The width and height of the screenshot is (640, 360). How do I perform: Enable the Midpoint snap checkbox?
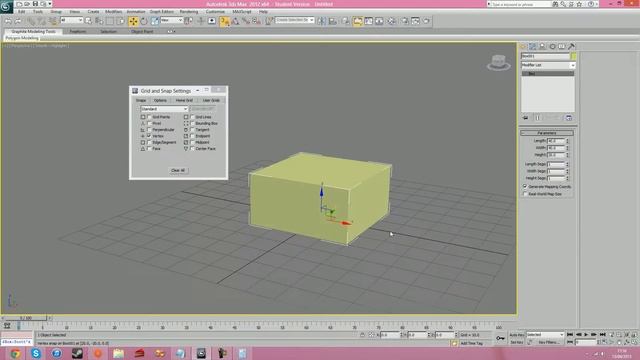192,142
